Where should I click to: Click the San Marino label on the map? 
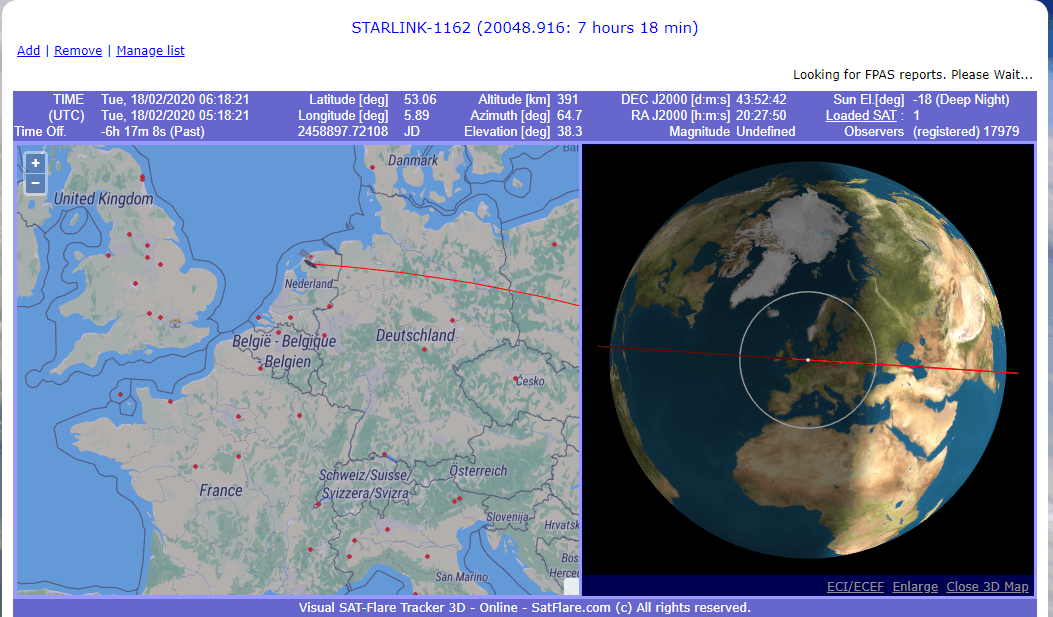tap(461, 577)
